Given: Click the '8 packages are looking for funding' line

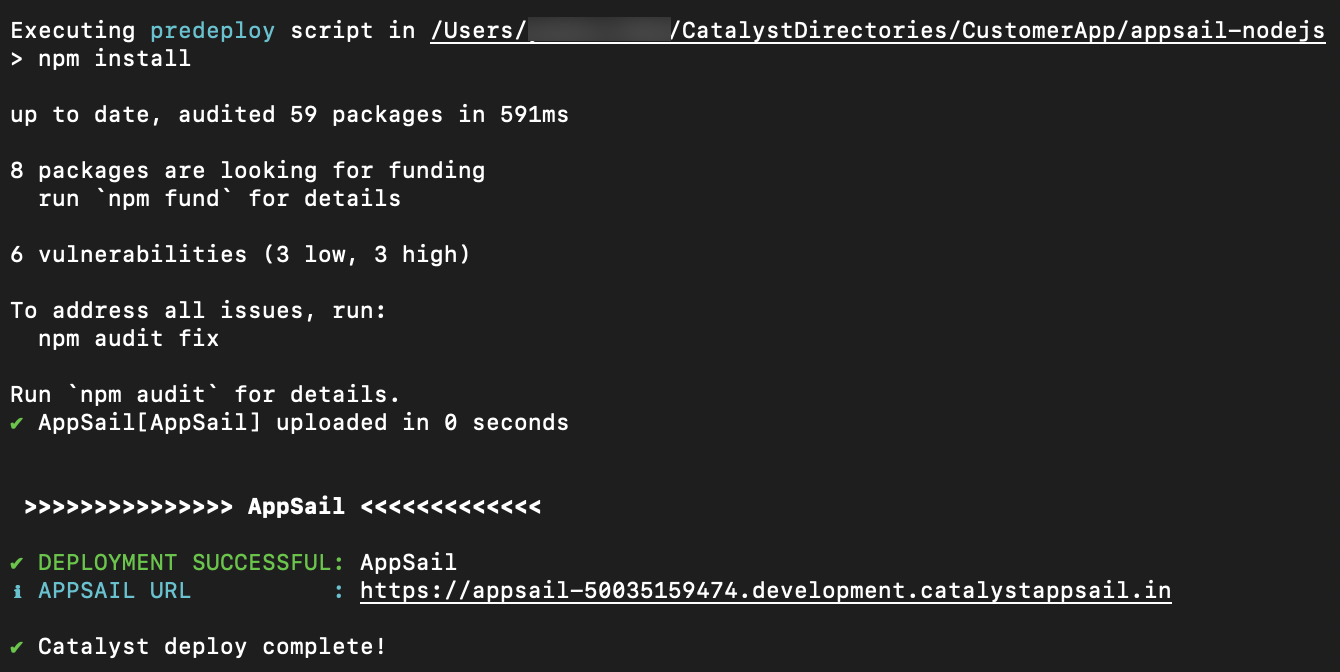Looking at the screenshot, I should [x=247, y=171].
